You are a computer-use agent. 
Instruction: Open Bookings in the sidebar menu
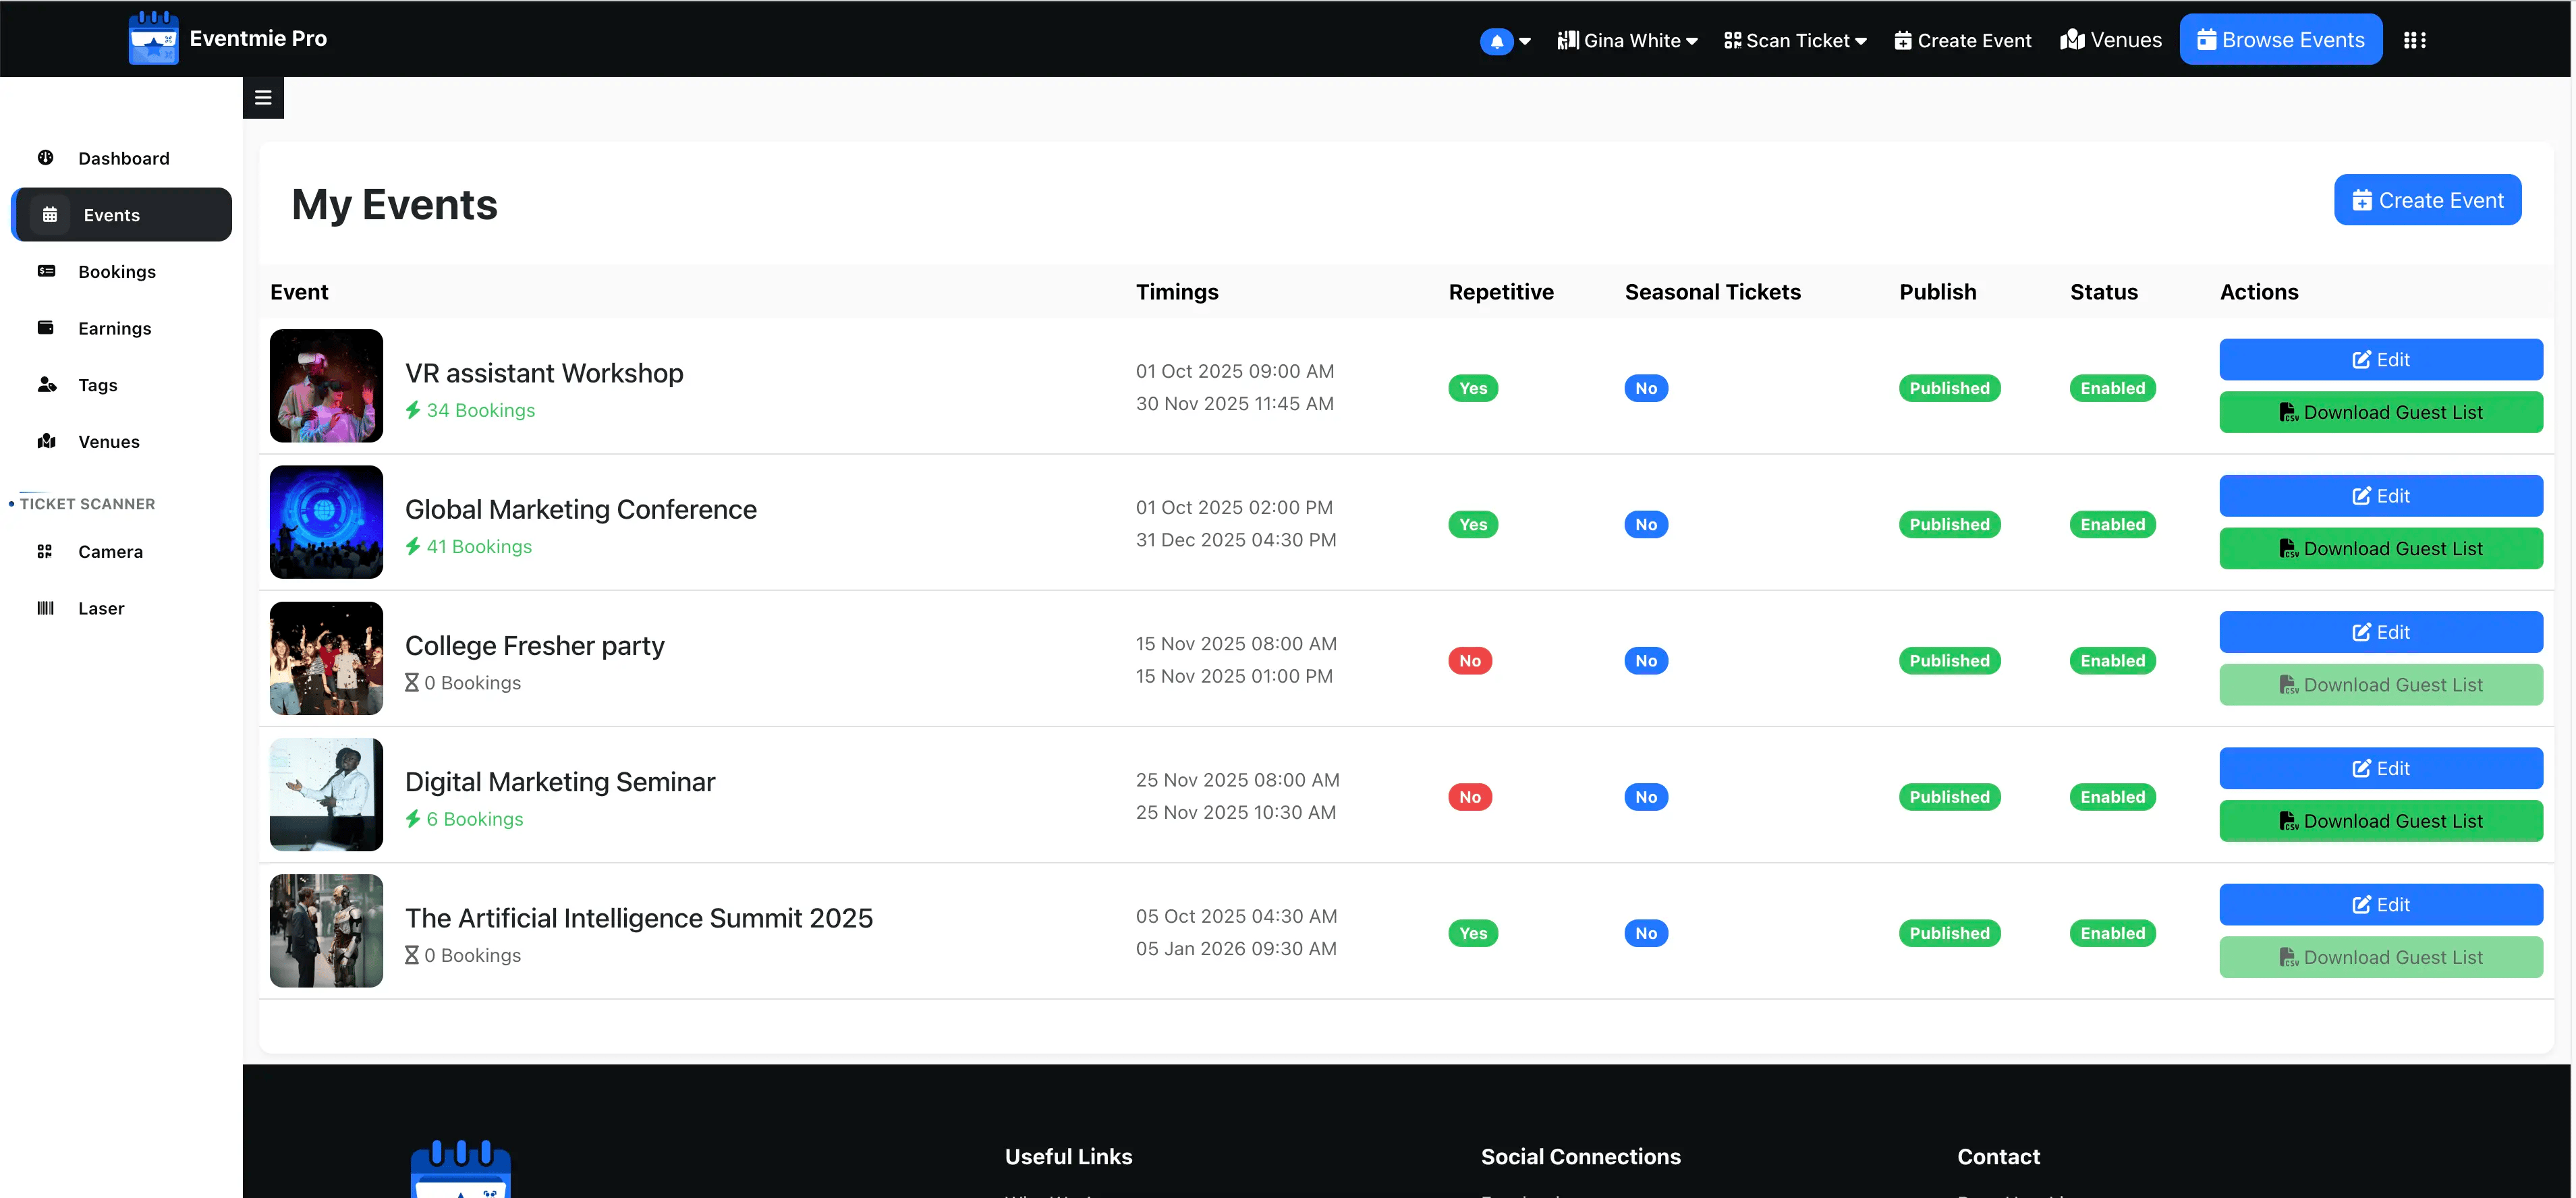point(116,271)
